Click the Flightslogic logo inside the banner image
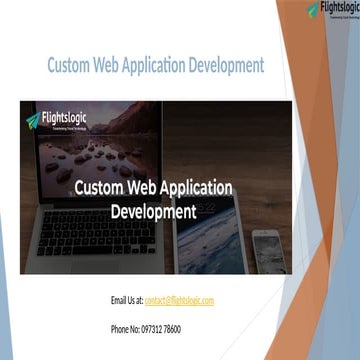 click(56, 121)
